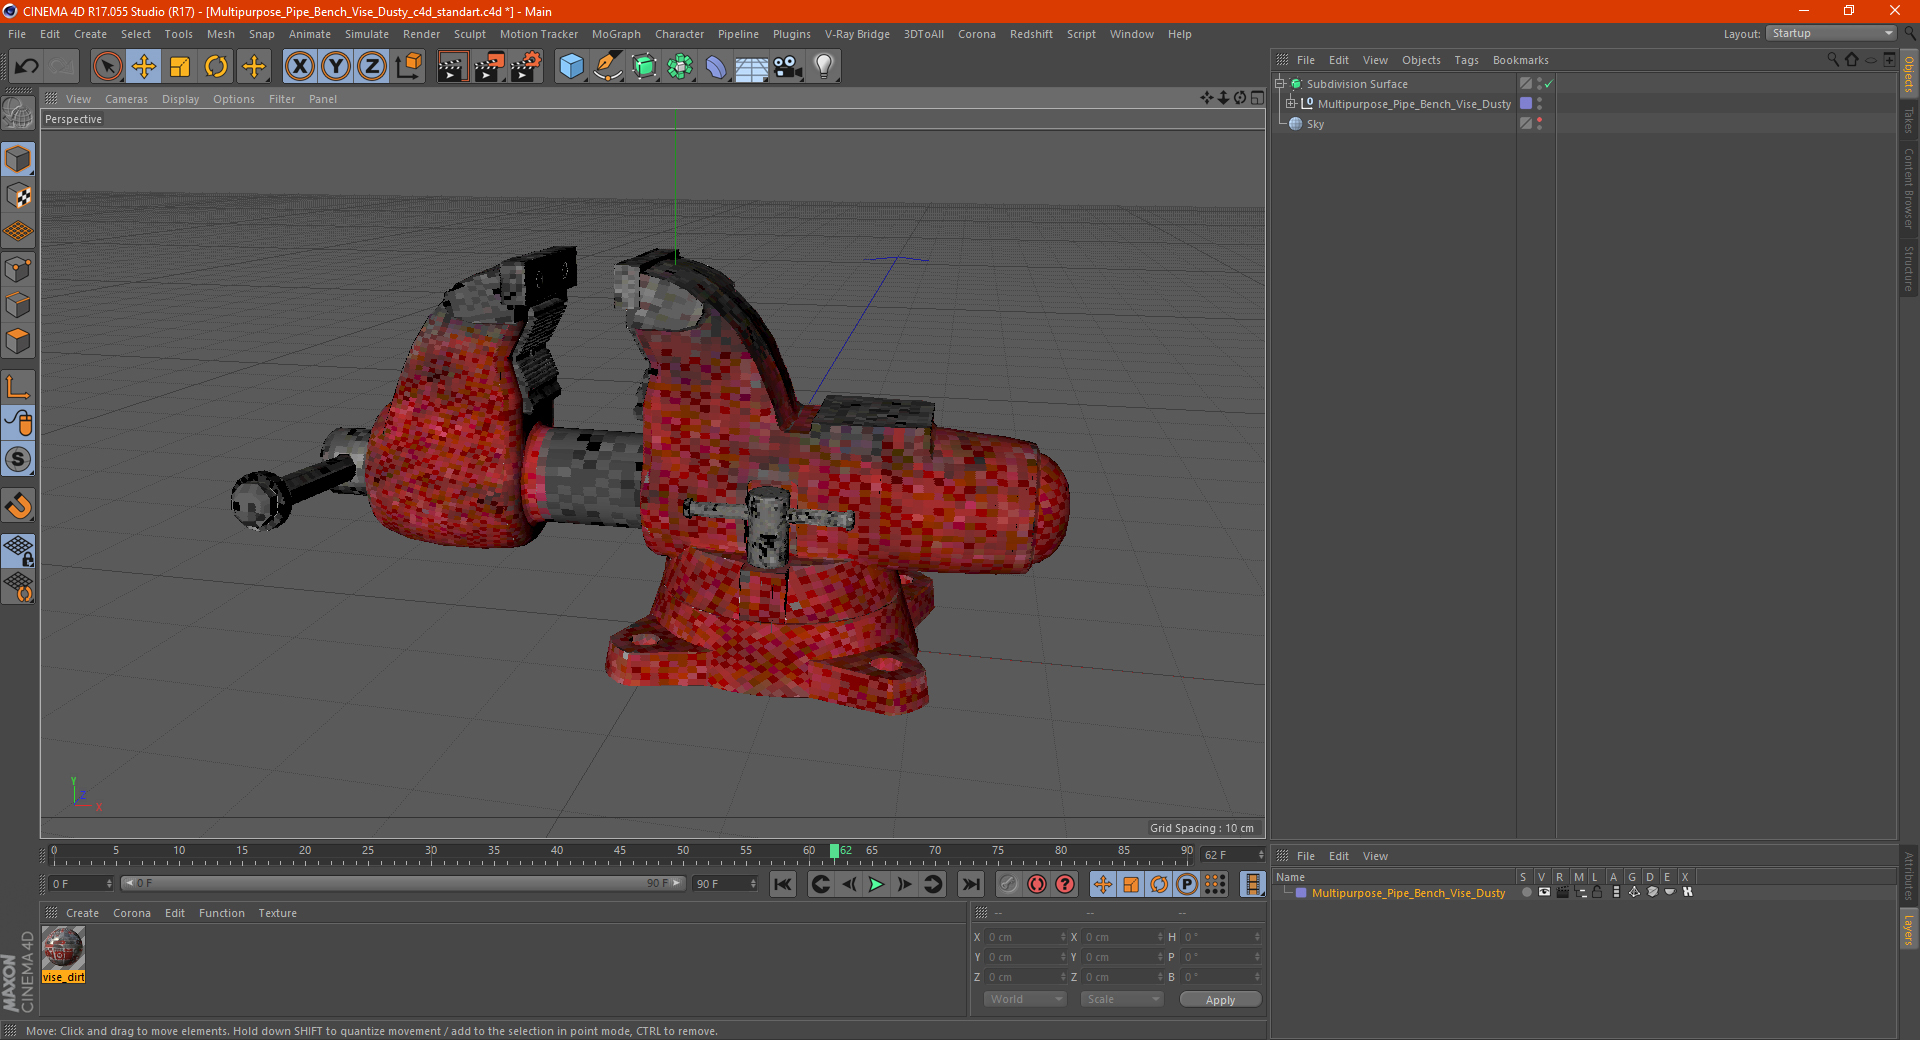Open the Sculpt menu

[470, 34]
